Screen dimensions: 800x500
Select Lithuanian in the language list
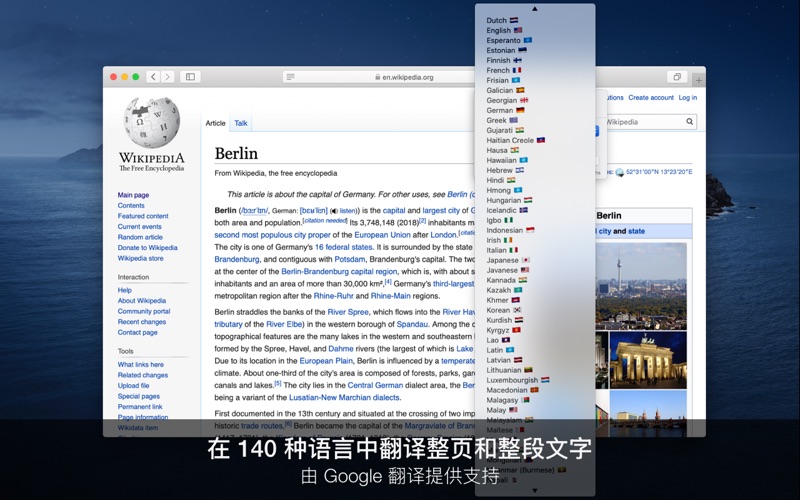pos(509,370)
